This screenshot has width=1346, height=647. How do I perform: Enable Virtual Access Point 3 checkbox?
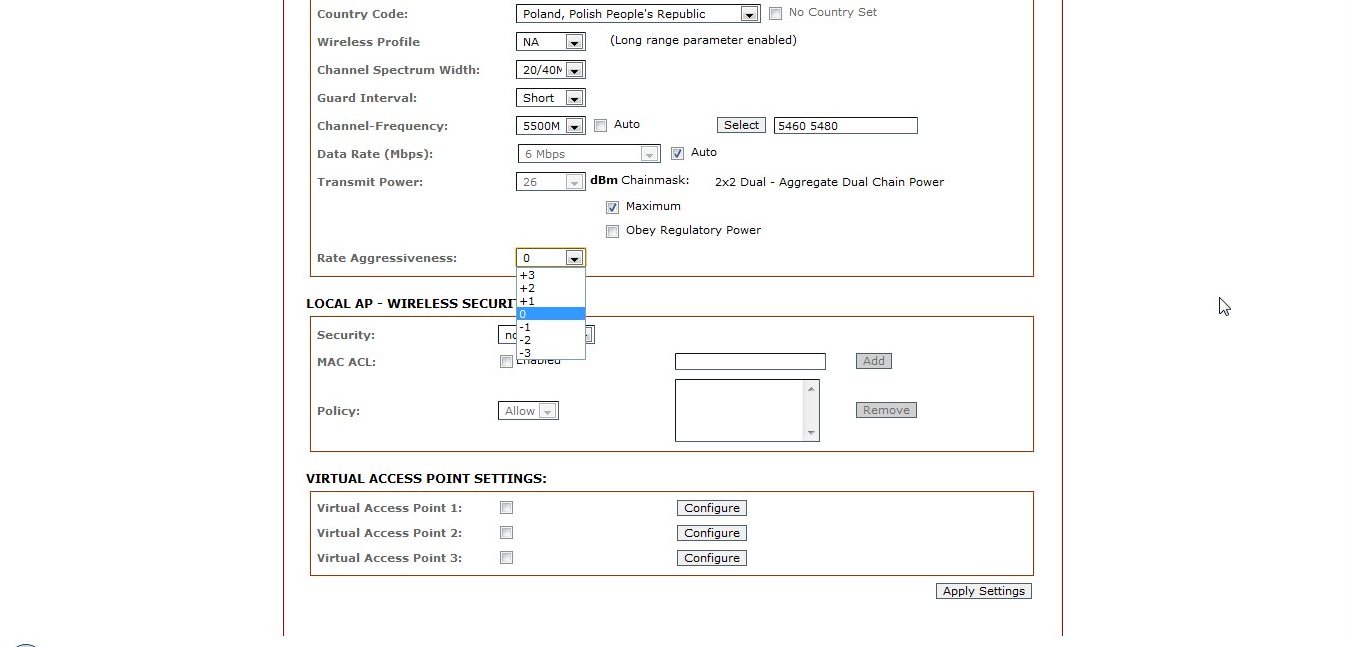[506, 558]
